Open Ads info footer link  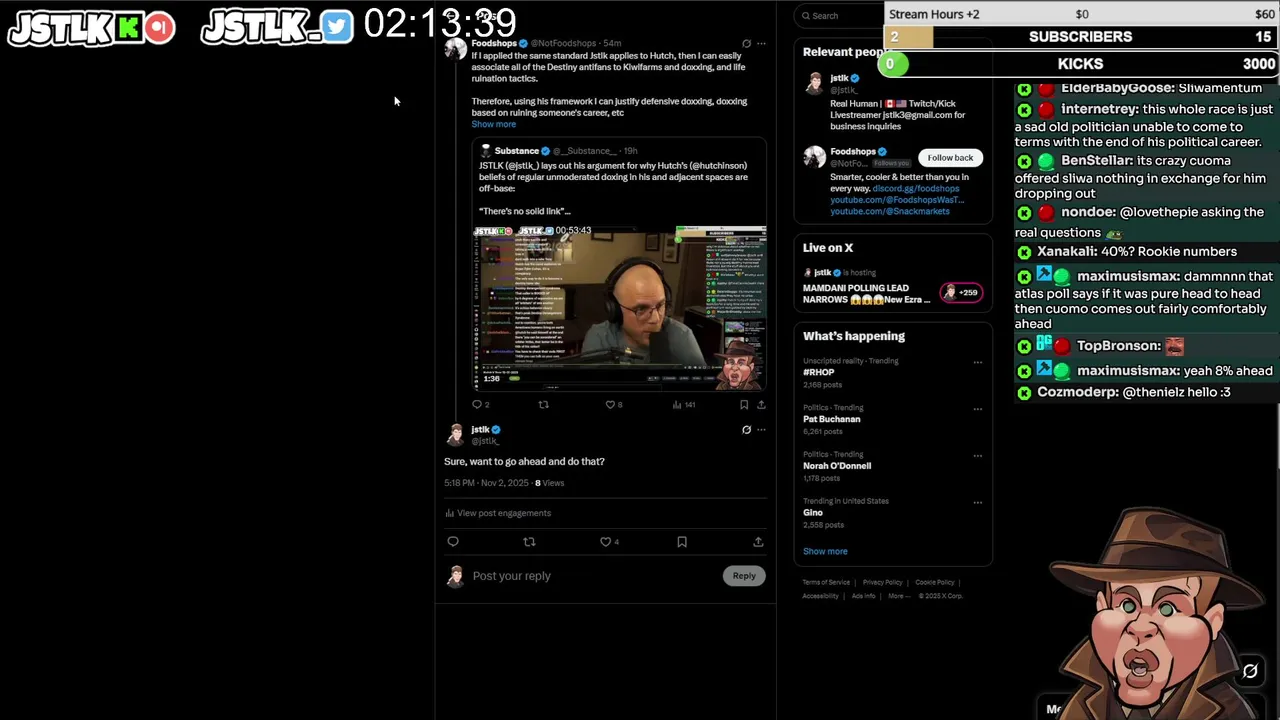pos(863,596)
